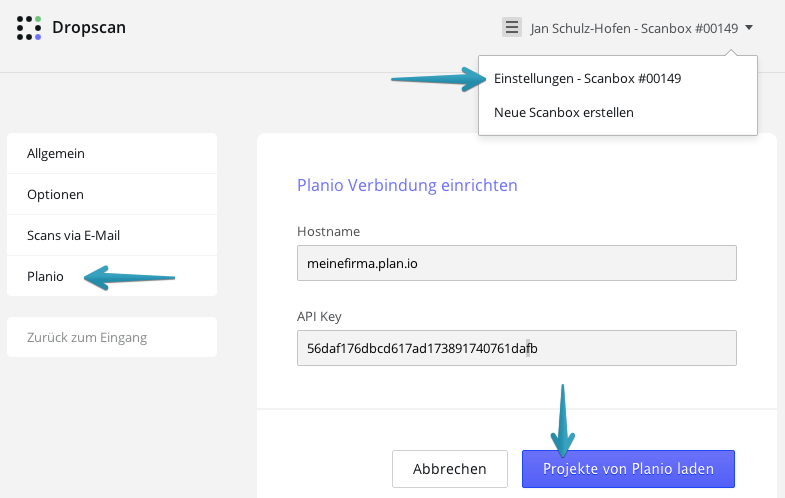Screen dimensions: 785x498
Task: Select the Planio sidebar item
Action: [x=112, y=276]
